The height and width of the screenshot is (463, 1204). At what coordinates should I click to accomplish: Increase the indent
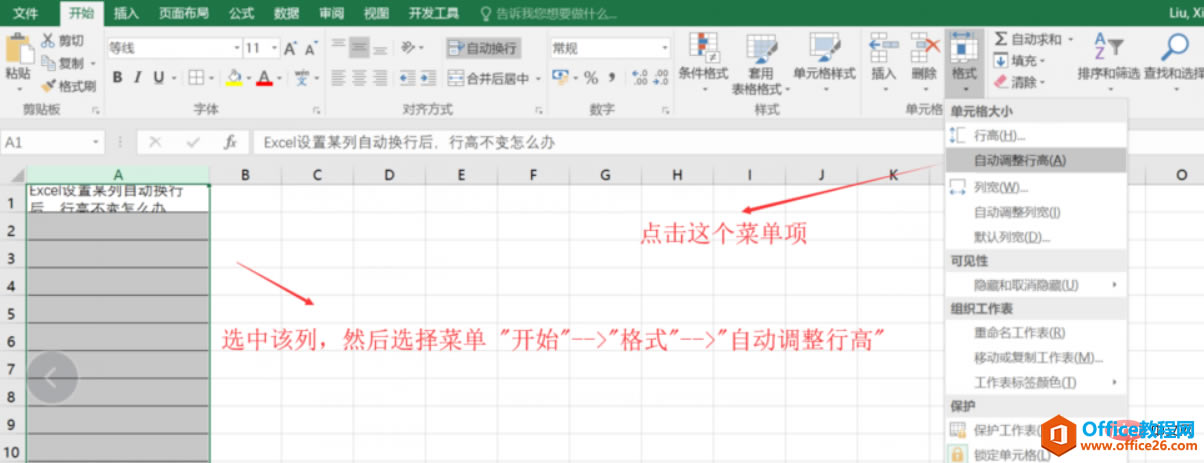point(427,78)
